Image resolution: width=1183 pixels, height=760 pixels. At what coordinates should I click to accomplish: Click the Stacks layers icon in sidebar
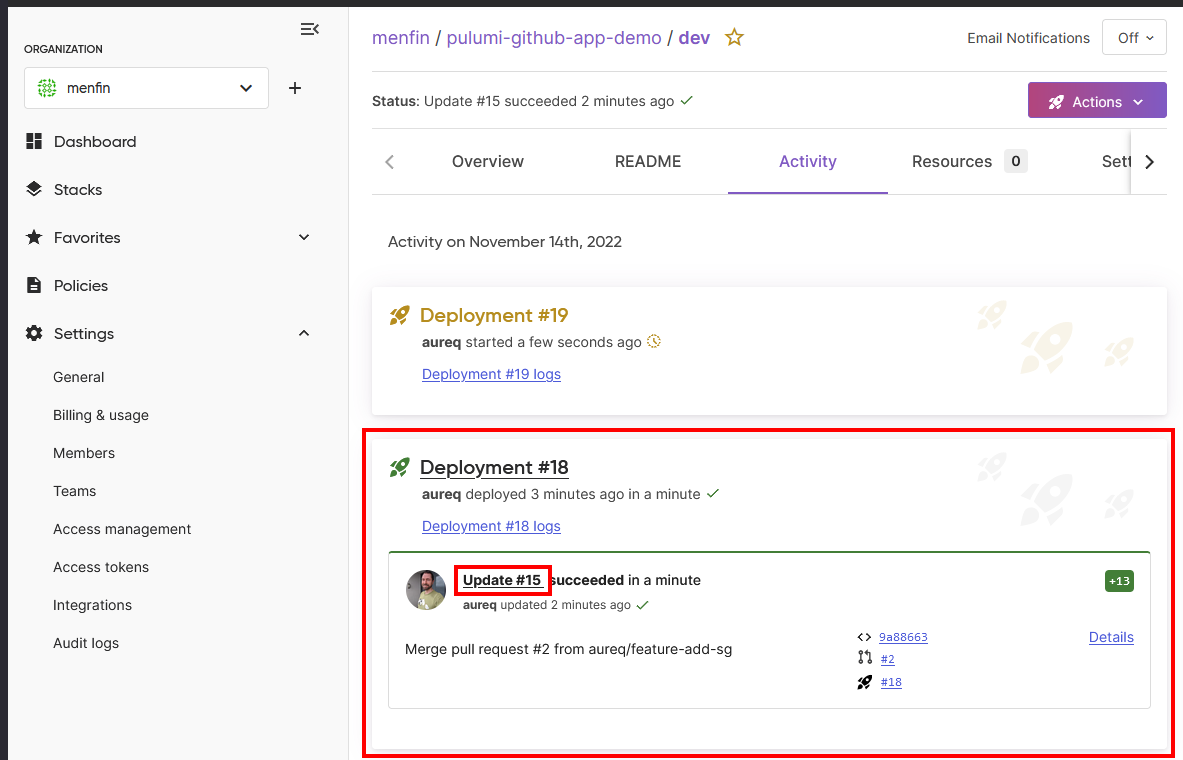[x=33, y=189]
